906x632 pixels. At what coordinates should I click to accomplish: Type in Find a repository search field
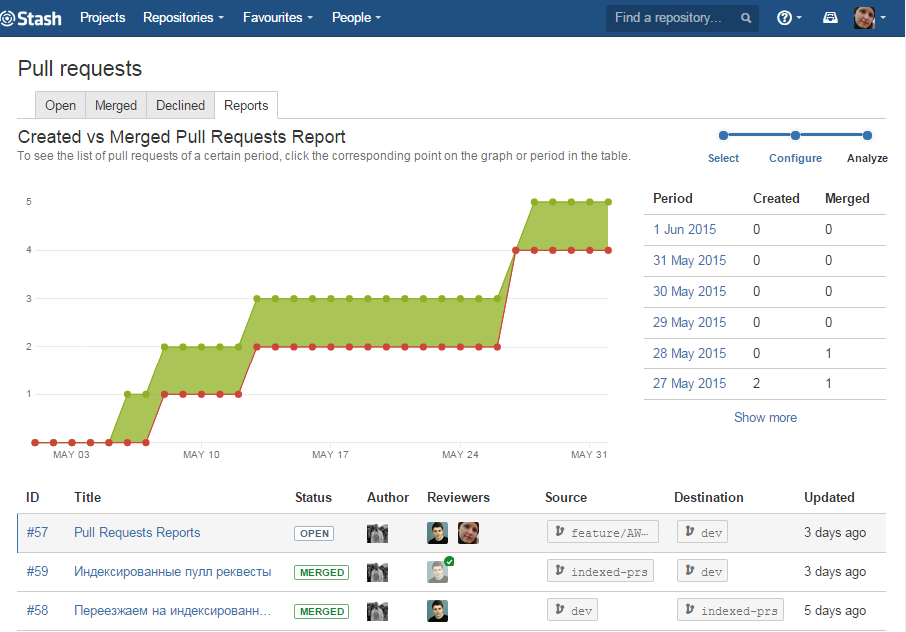pos(670,18)
